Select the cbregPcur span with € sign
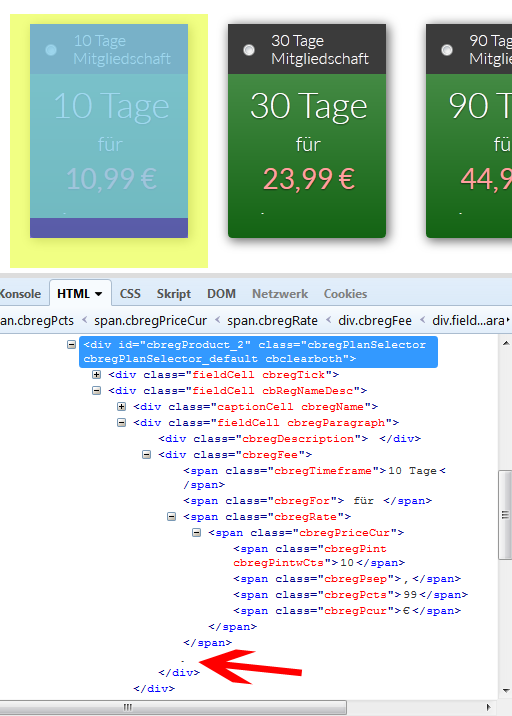 tap(347, 611)
